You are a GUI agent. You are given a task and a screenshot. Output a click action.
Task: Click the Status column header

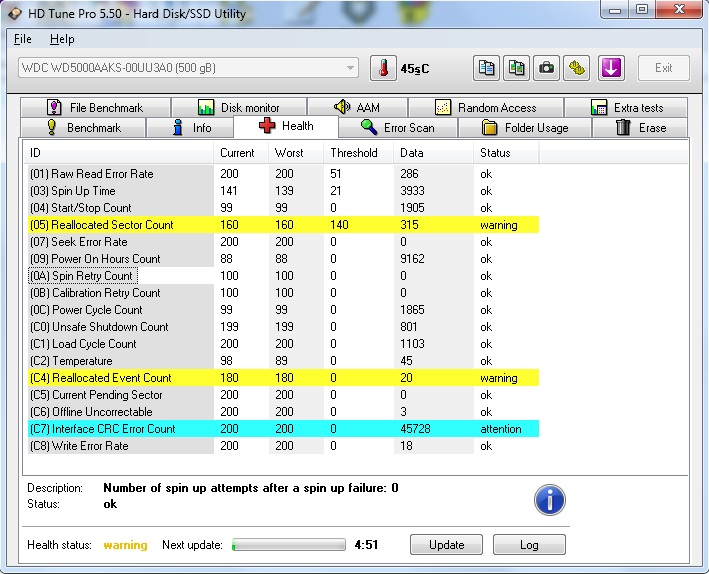506,153
